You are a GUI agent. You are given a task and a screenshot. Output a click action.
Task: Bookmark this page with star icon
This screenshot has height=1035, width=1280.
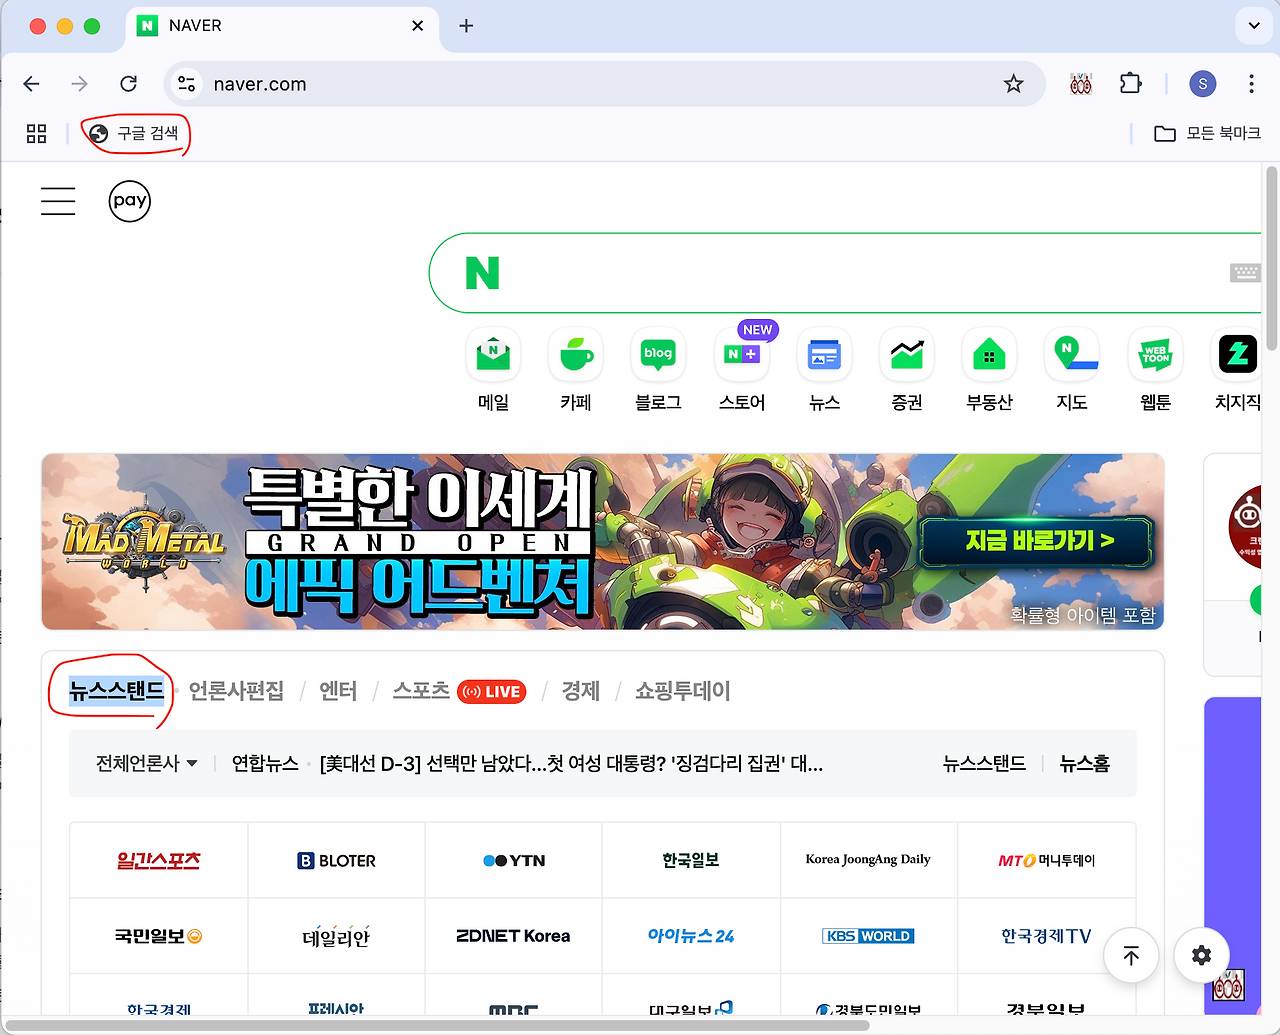1013,84
